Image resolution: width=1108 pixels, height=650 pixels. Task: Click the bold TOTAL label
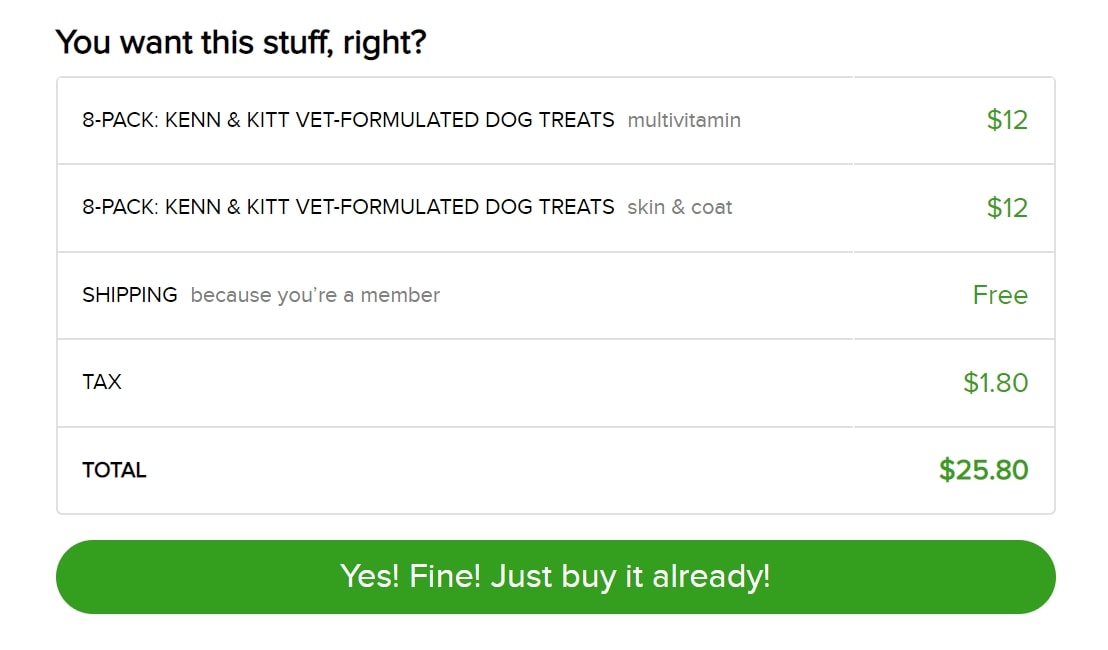pos(114,470)
